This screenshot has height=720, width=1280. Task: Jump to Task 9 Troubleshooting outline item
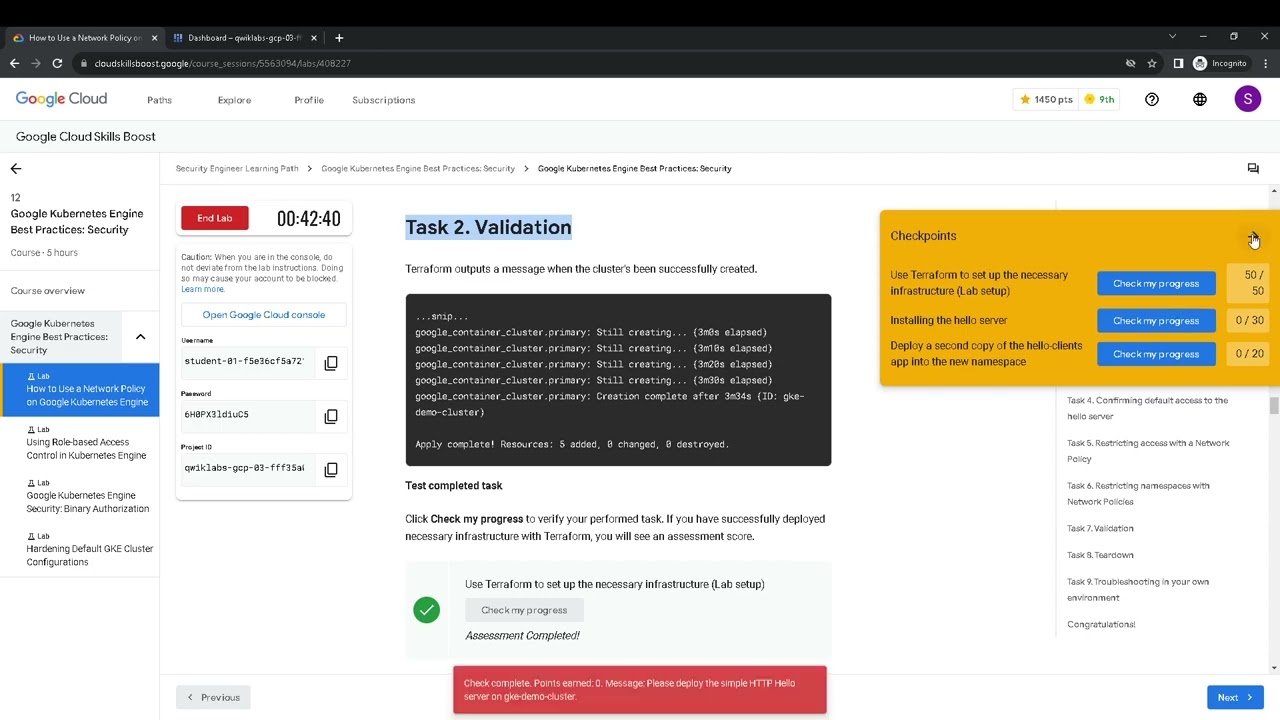[1138, 590]
